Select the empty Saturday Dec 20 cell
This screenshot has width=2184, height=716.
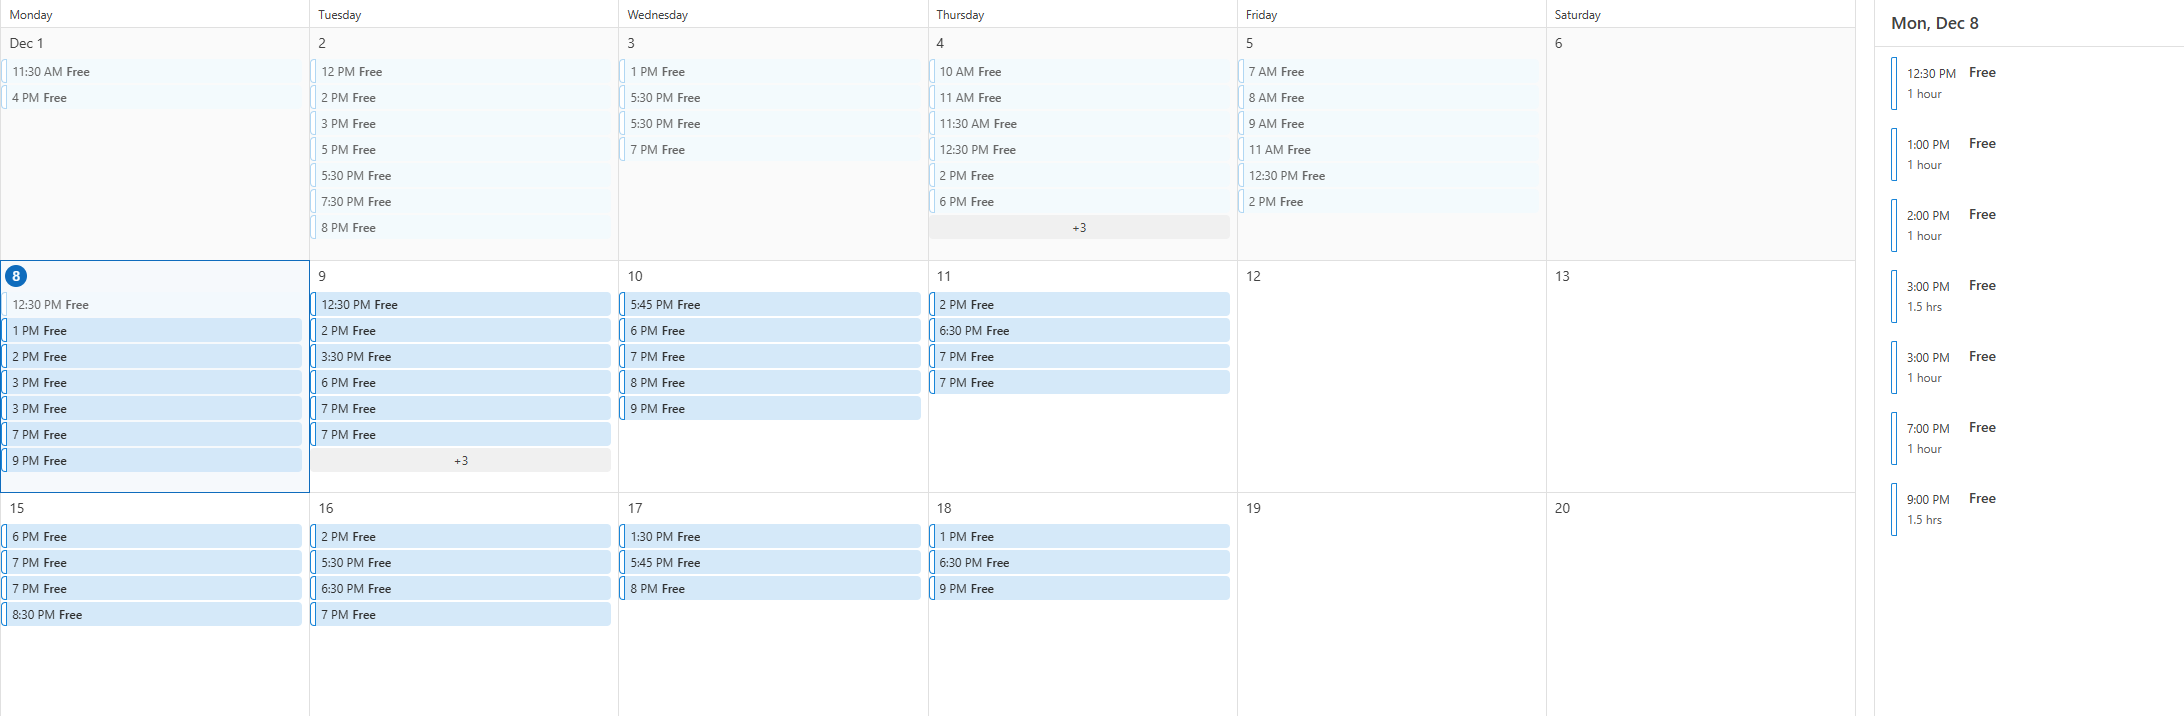coord(1700,605)
